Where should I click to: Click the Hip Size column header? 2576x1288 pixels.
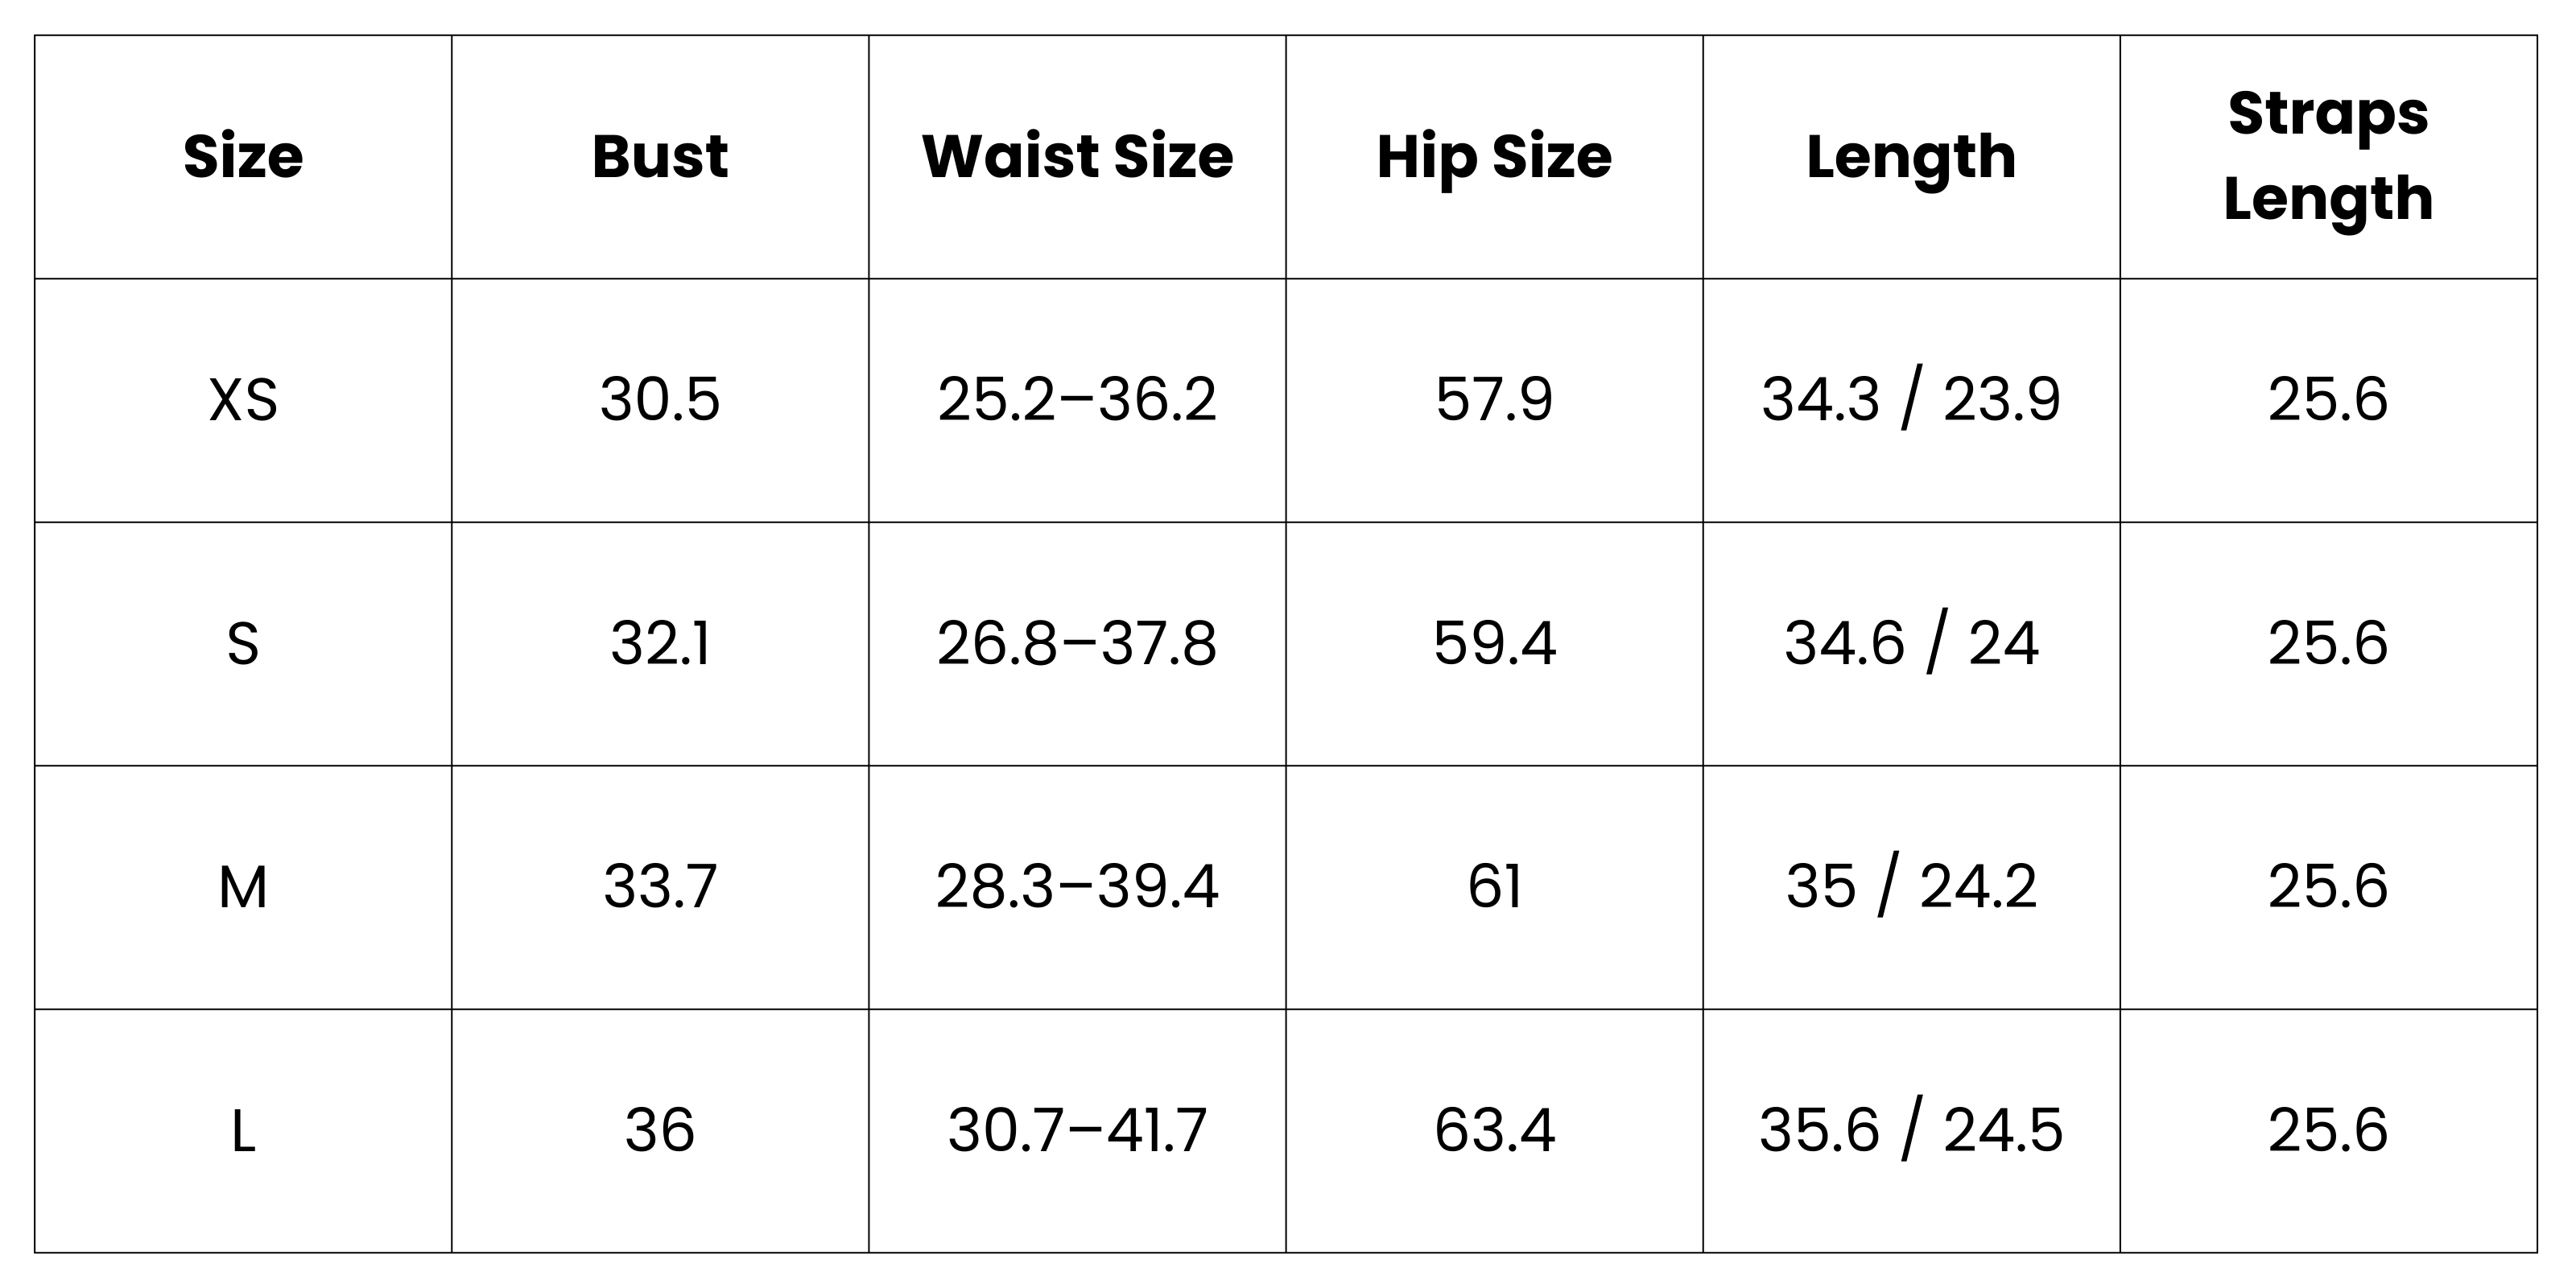coord(1494,157)
